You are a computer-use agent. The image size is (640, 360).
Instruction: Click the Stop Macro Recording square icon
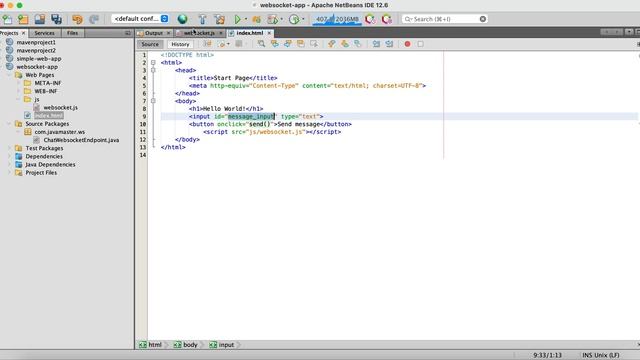[420, 44]
